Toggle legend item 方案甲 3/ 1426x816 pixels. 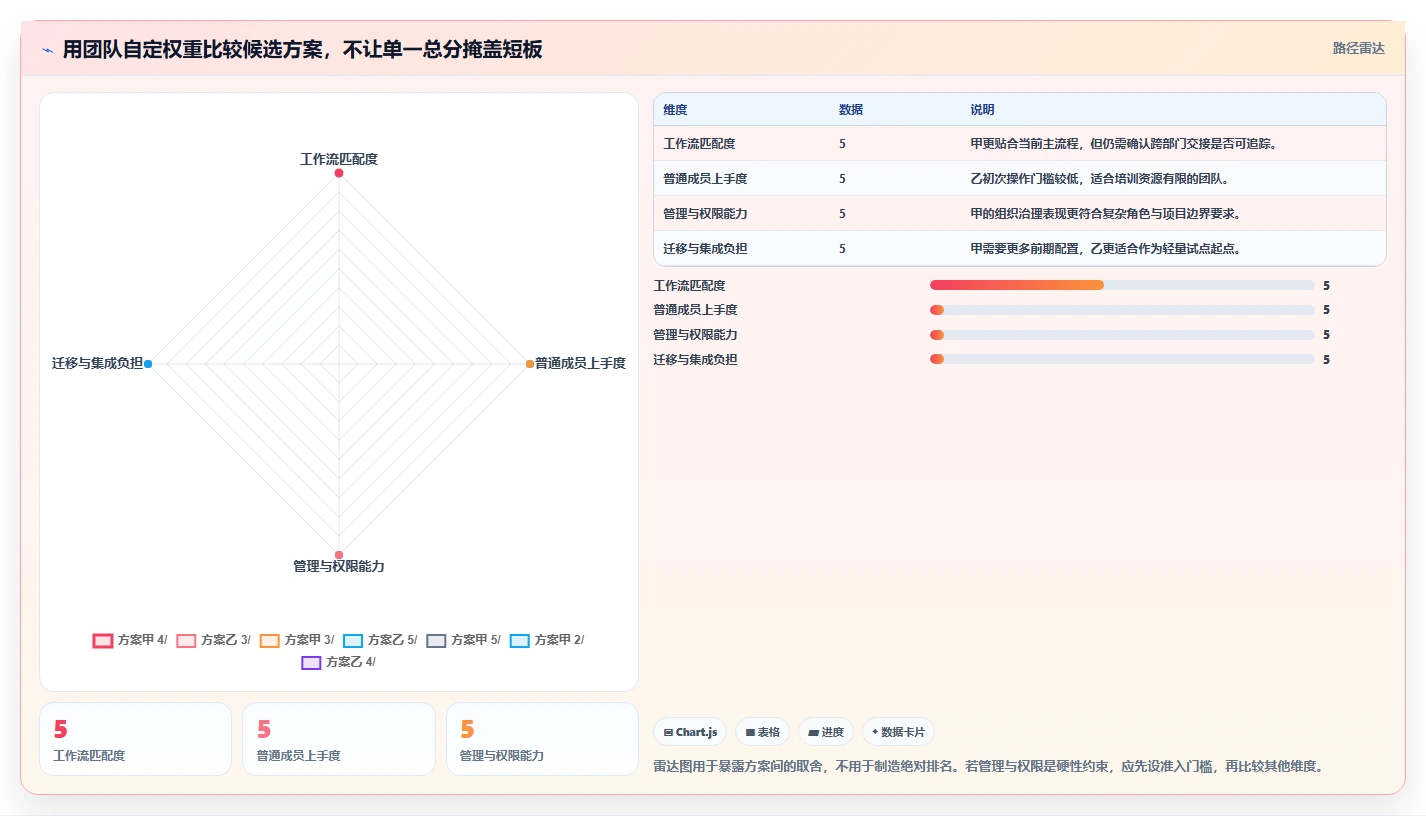pyautogui.click(x=297, y=640)
